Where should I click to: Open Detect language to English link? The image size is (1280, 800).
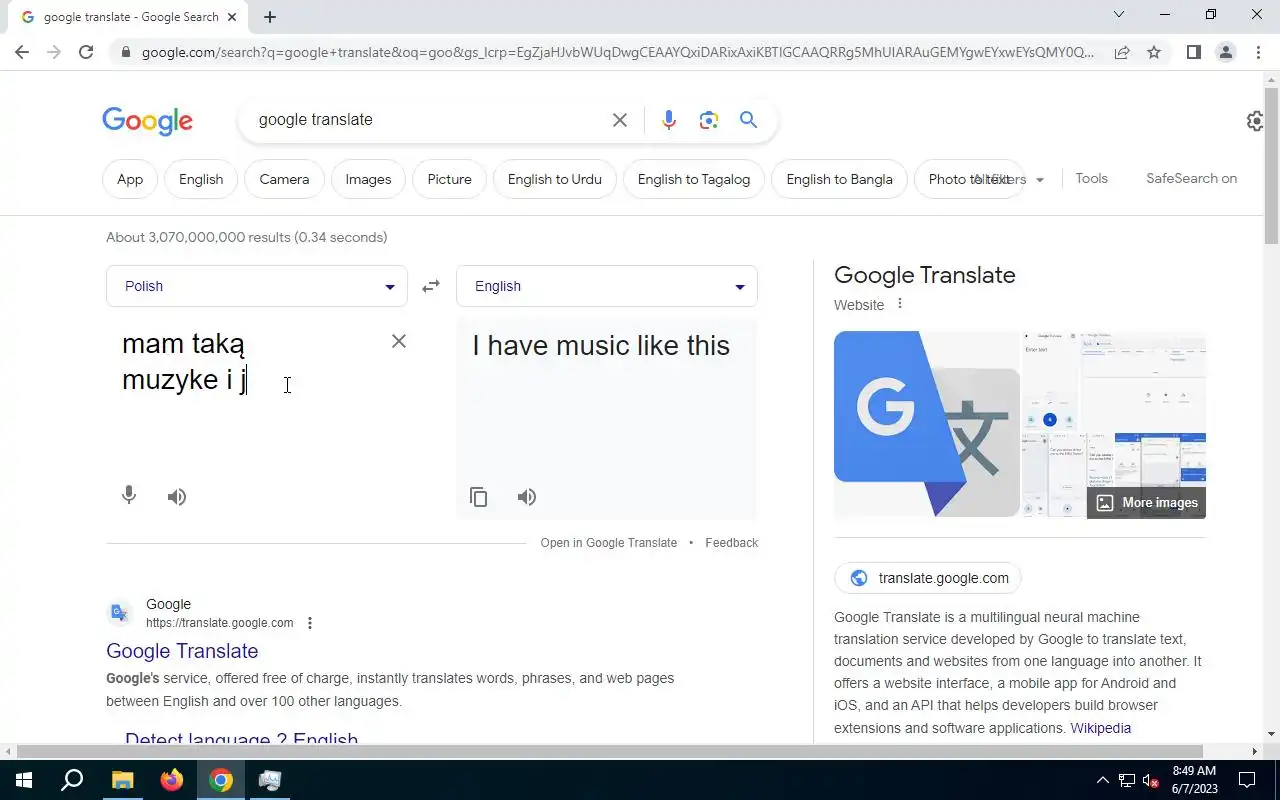241,738
